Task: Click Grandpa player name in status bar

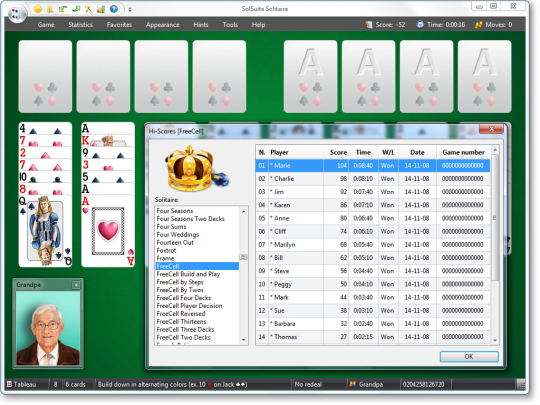Action: click(371, 384)
